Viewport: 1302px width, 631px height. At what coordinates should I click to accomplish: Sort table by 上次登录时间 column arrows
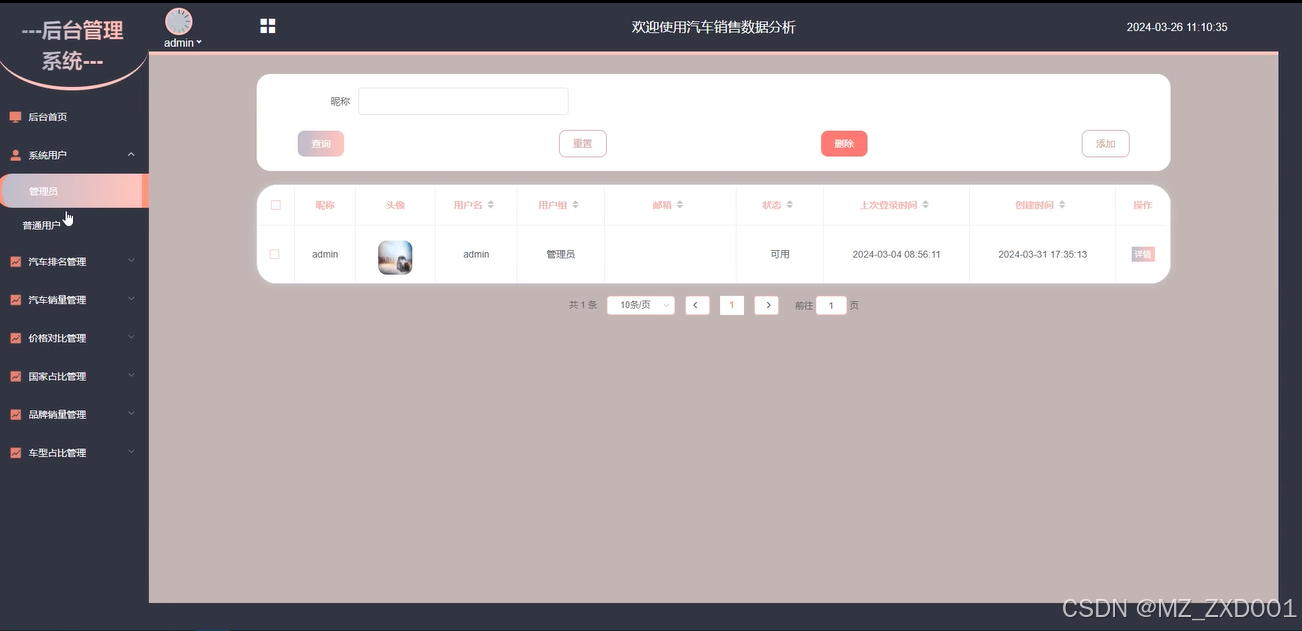point(926,205)
